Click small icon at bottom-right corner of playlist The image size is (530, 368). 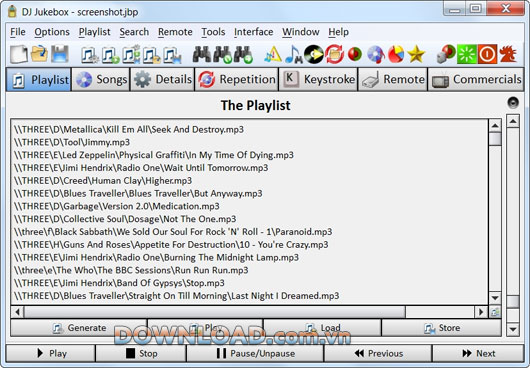[x=495, y=312]
